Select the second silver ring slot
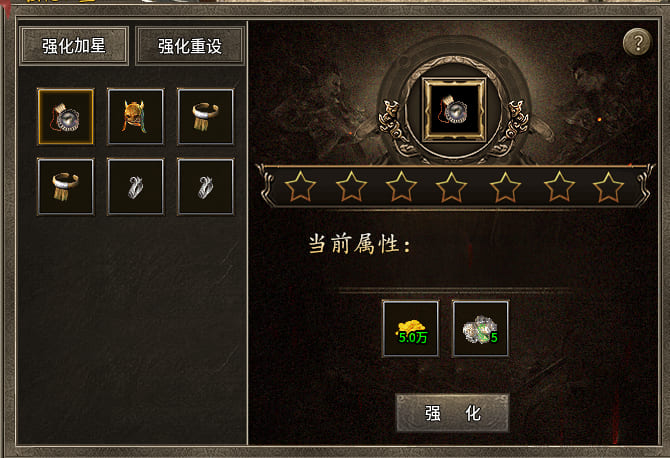 pyautogui.click(x=206, y=187)
